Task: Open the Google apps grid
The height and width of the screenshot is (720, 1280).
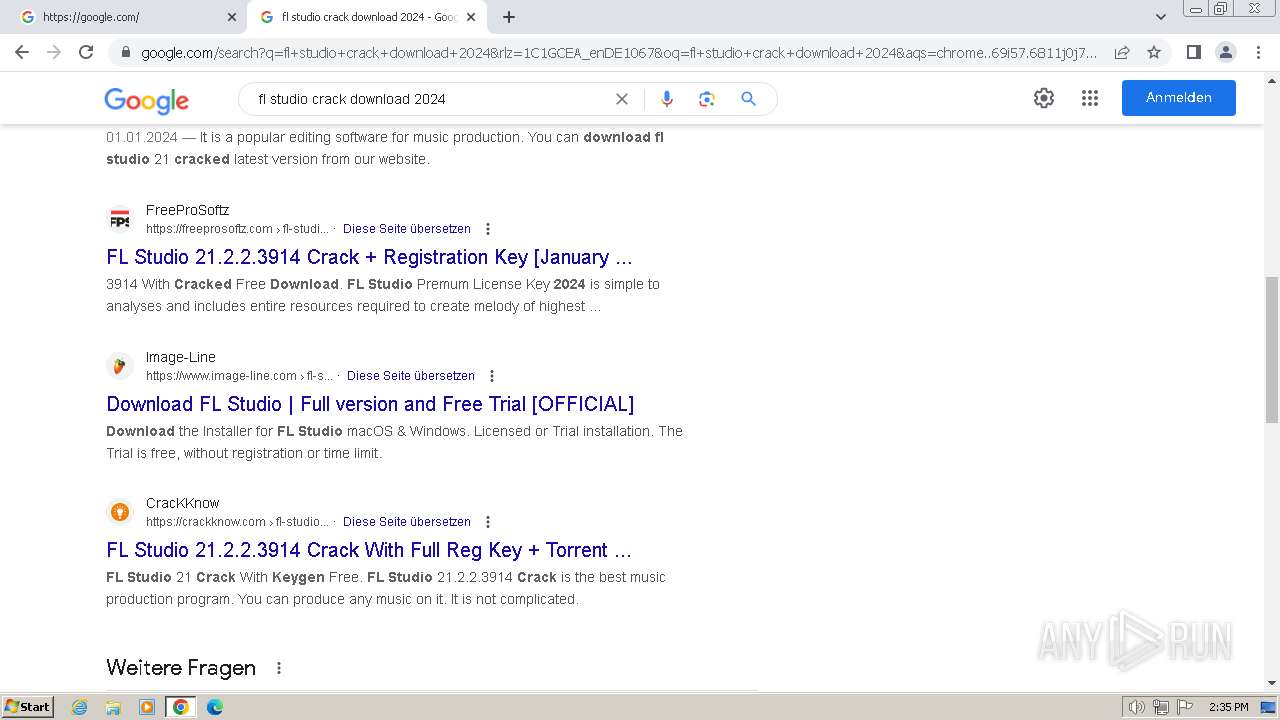Action: click(x=1090, y=98)
